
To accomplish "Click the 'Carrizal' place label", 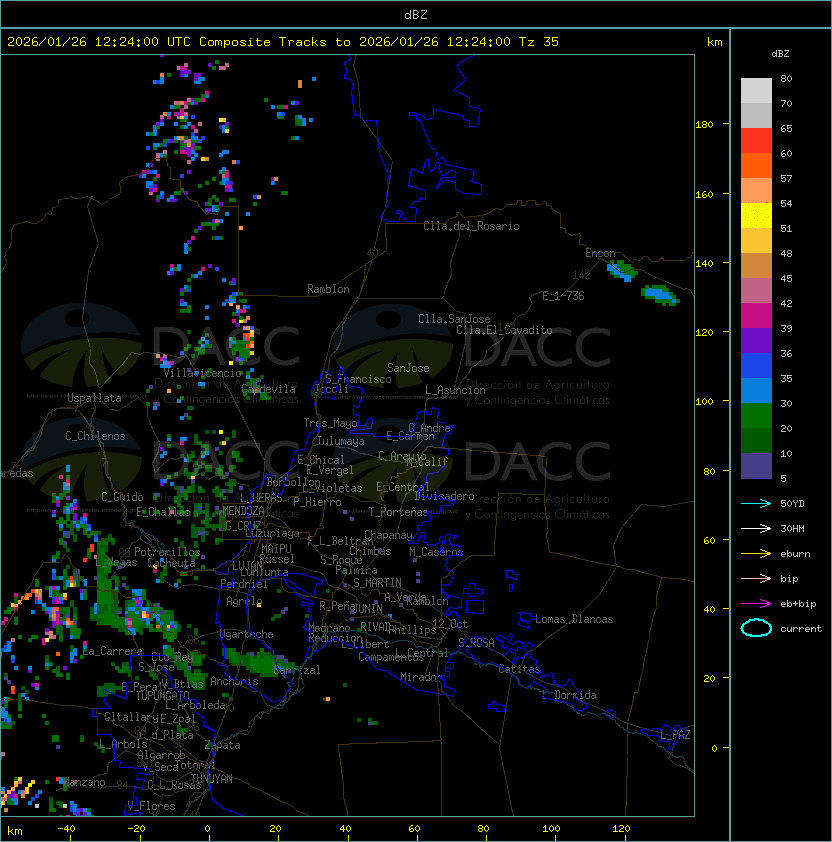I will 297,670.
